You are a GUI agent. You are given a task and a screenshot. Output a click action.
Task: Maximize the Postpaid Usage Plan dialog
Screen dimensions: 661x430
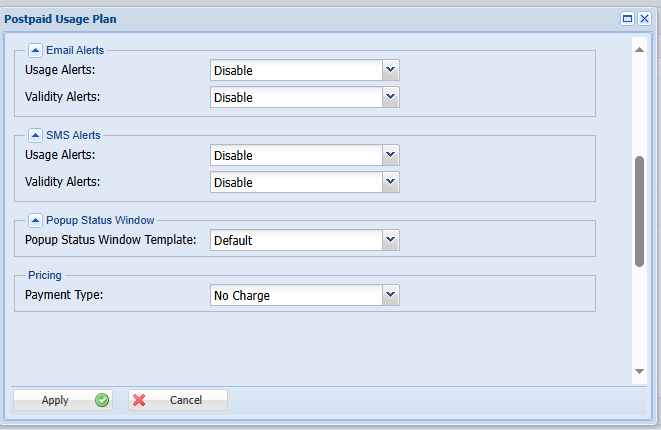coord(628,18)
